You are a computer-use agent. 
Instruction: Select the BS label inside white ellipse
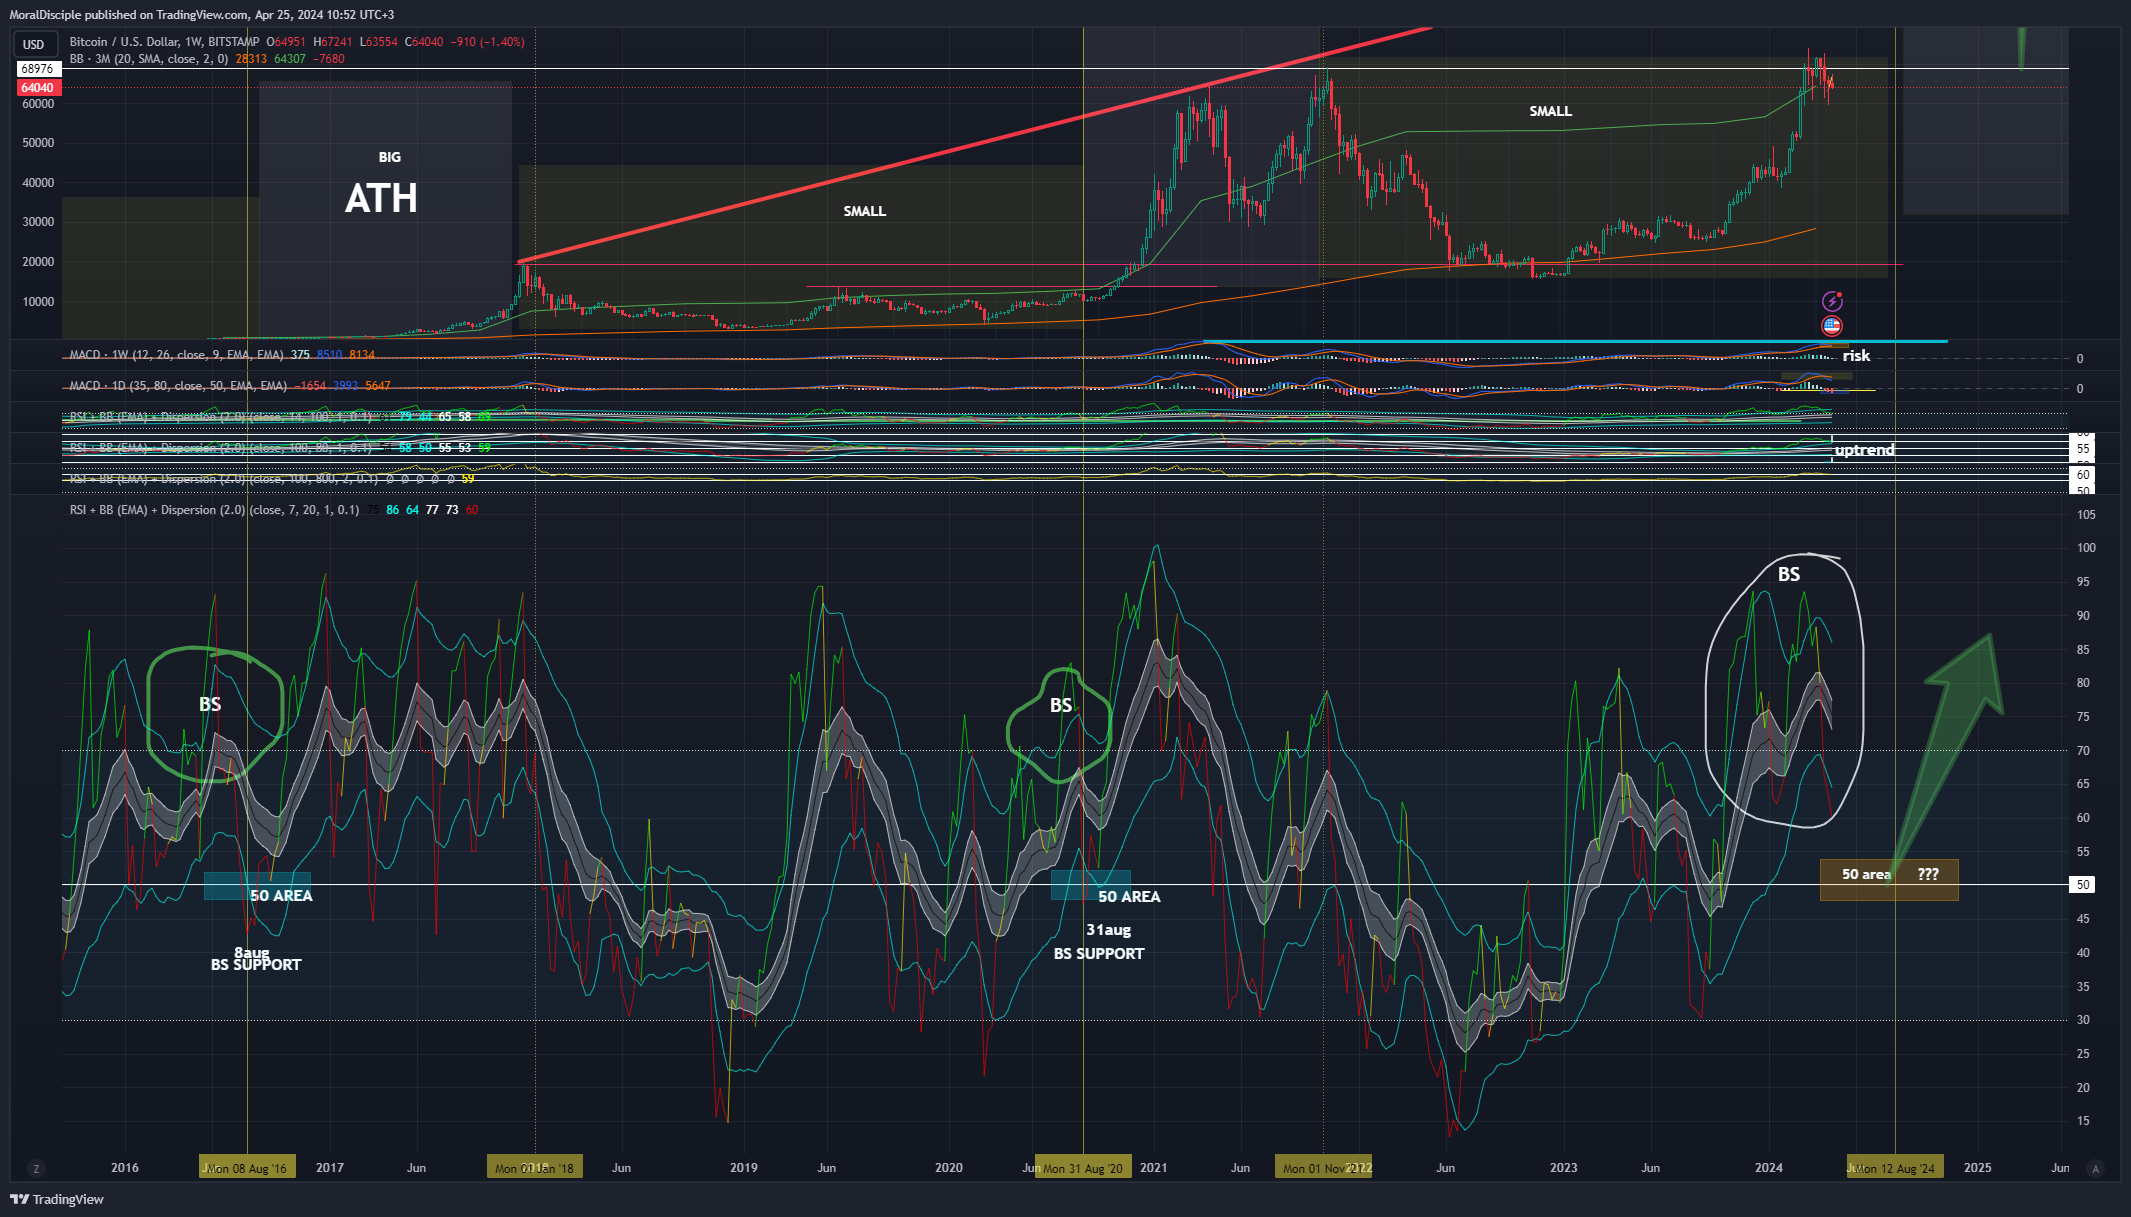1789,575
